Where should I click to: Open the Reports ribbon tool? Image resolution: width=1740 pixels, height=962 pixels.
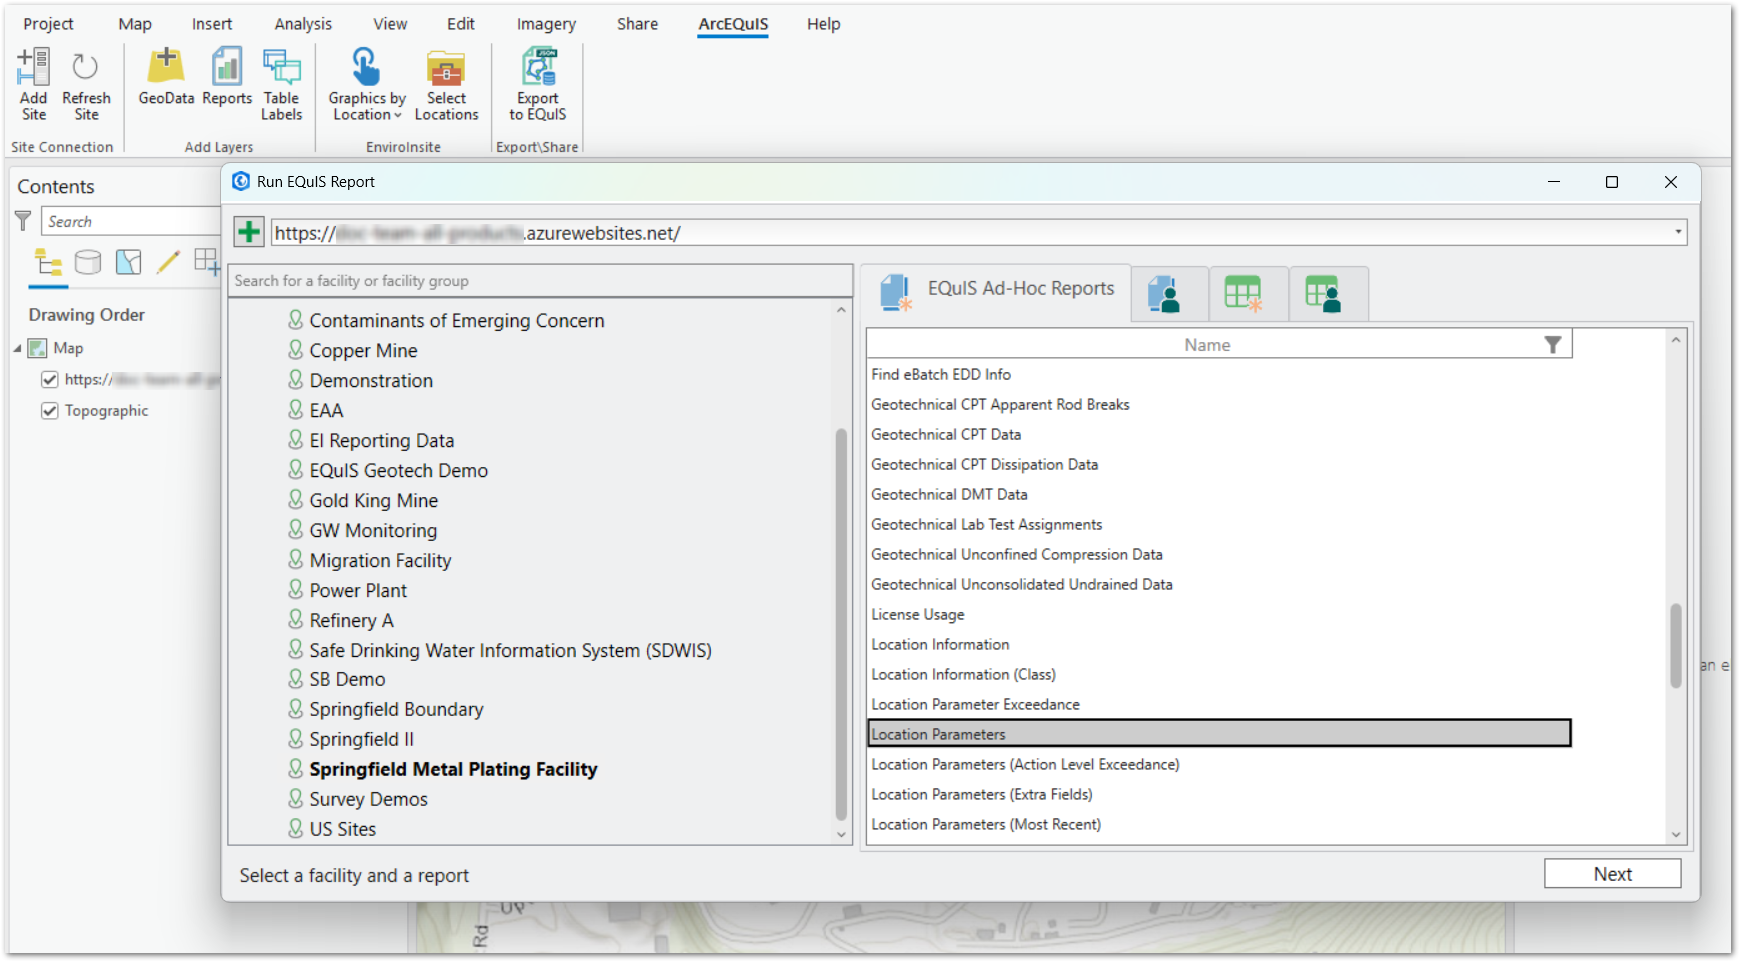tap(227, 67)
